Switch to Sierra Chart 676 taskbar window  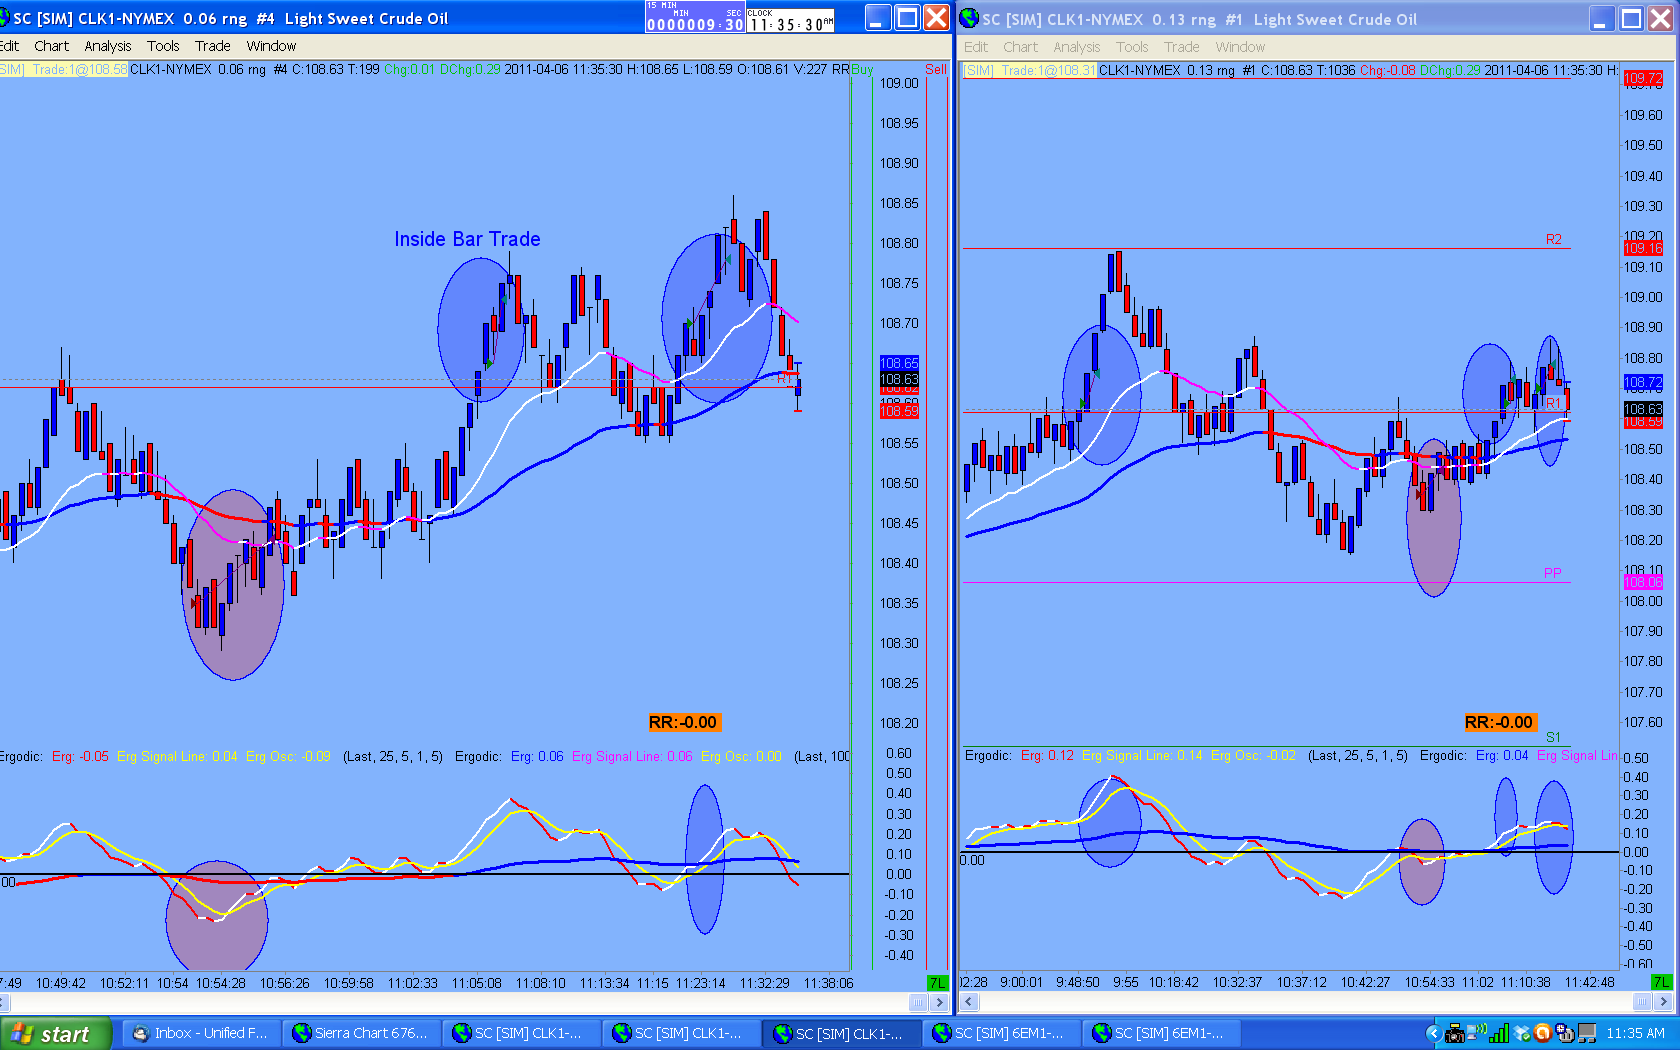coord(360,1033)
